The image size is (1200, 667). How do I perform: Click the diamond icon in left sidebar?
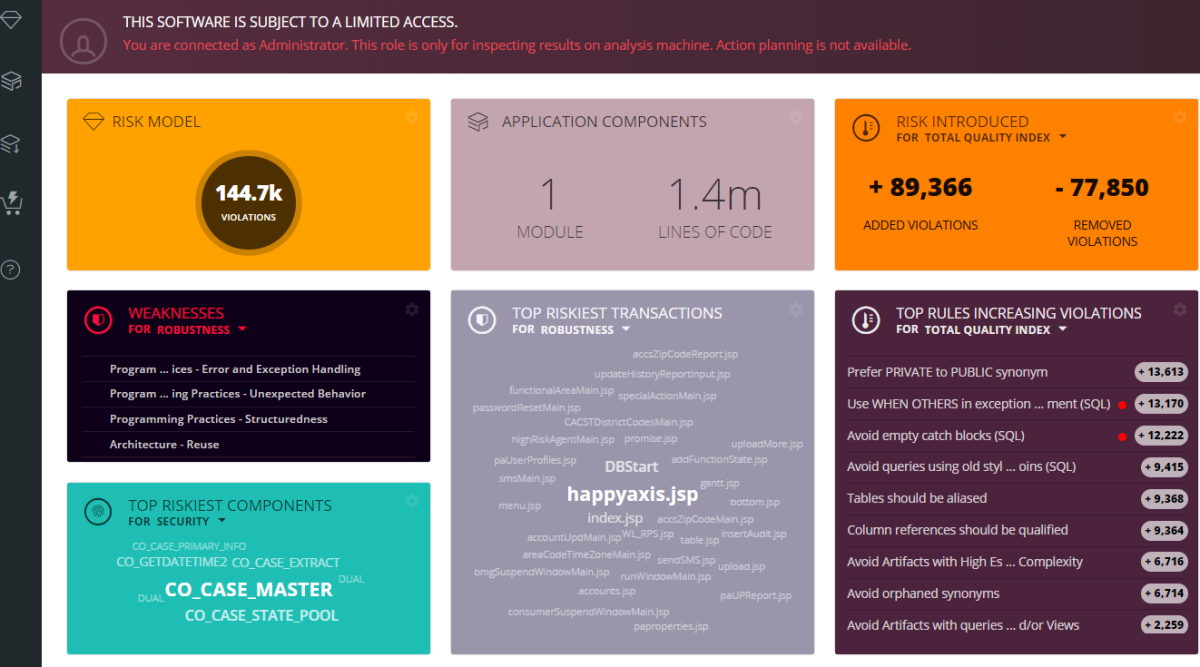point(11,20)
